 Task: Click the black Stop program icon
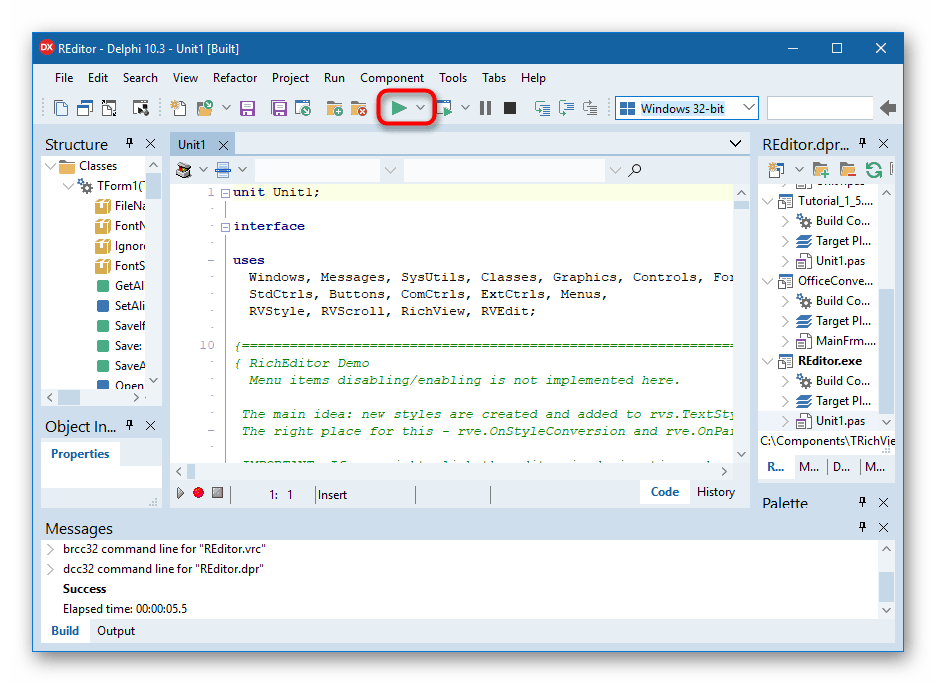click(510, 108)
